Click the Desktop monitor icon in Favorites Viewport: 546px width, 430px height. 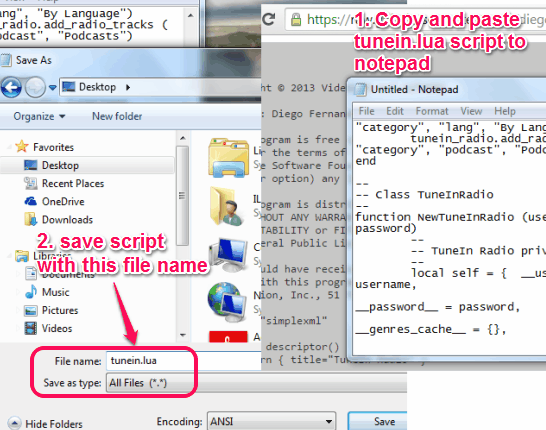(31, 165)
